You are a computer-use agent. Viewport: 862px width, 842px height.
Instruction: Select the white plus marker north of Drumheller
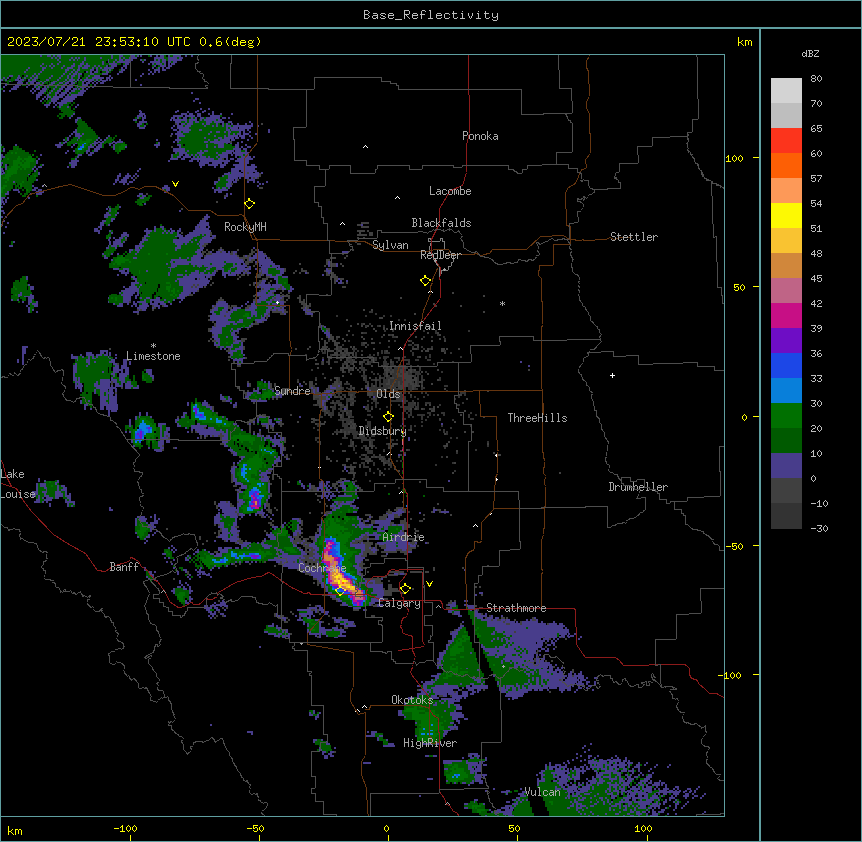(612, 375)
